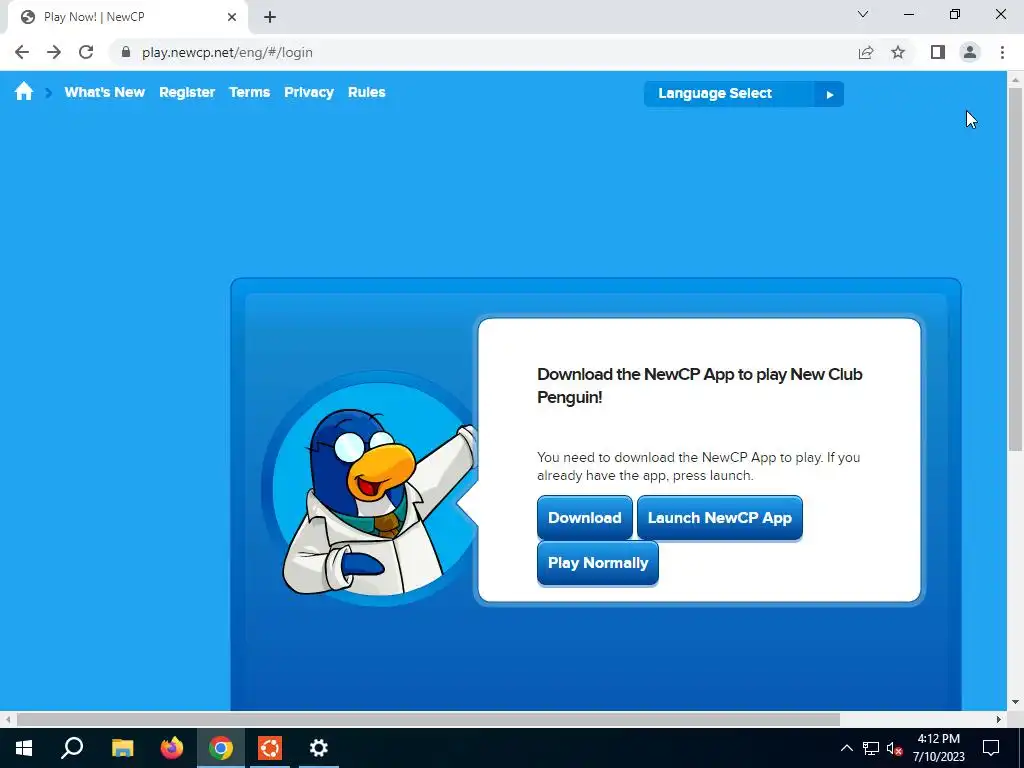Click heading 'Download the NewCP App to play'

(699, 385)
